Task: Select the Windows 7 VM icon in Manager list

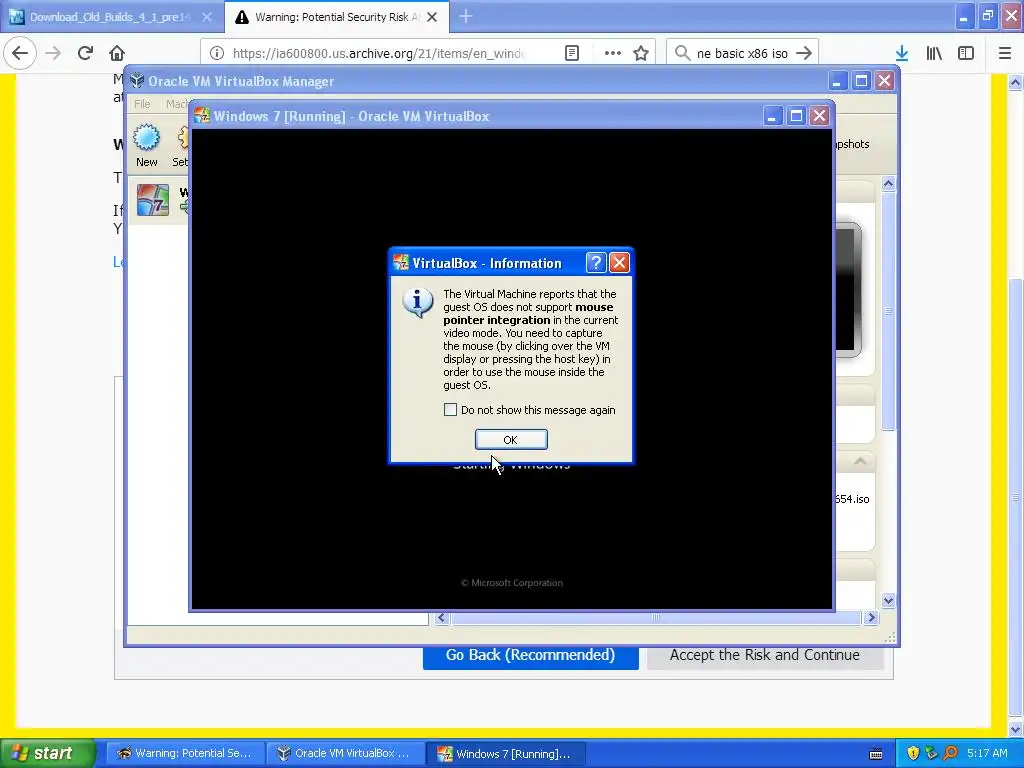Action: coord(153,199)
